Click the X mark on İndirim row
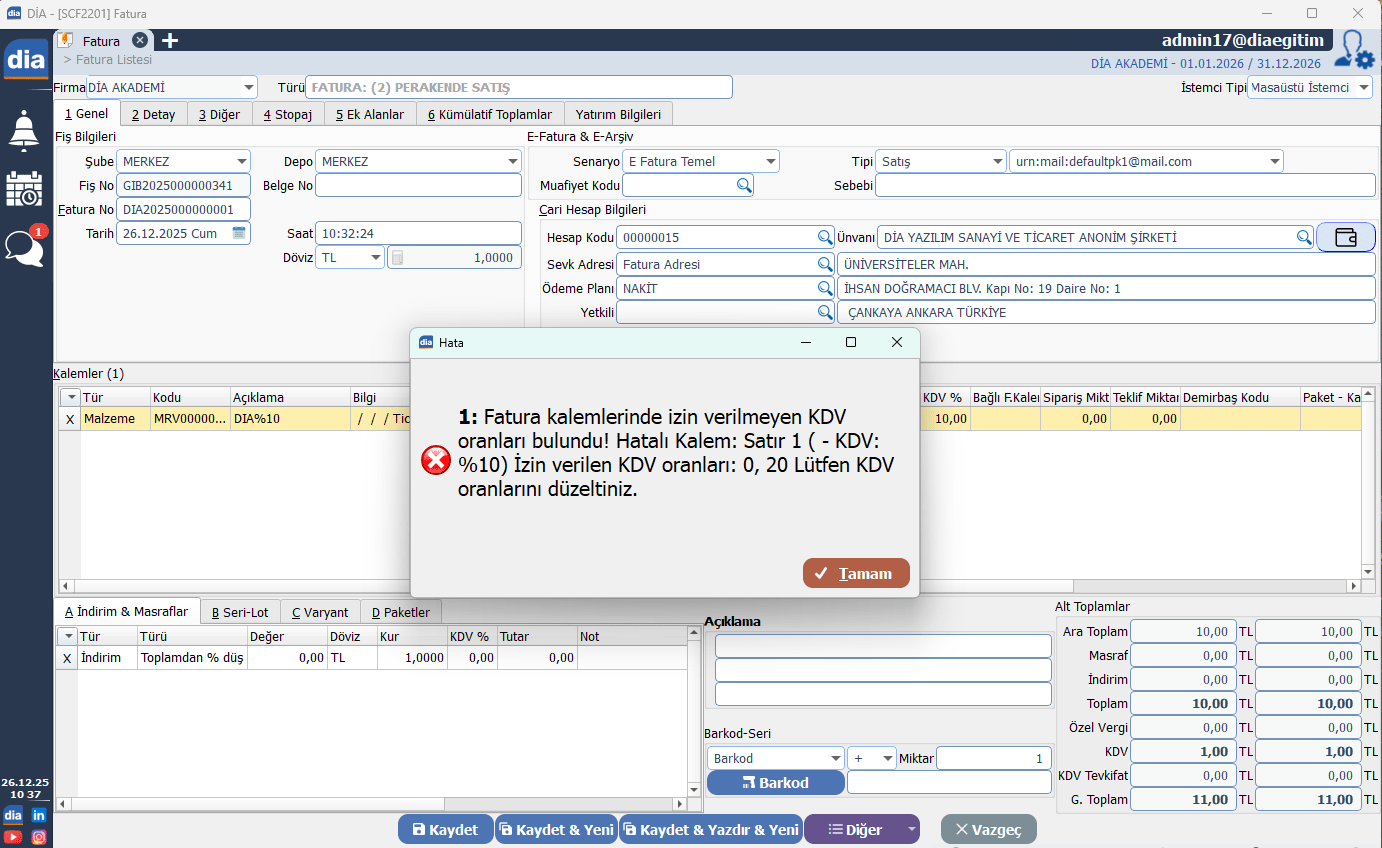Viewport: 1382px width, 848px height. (x=67, y=658)
